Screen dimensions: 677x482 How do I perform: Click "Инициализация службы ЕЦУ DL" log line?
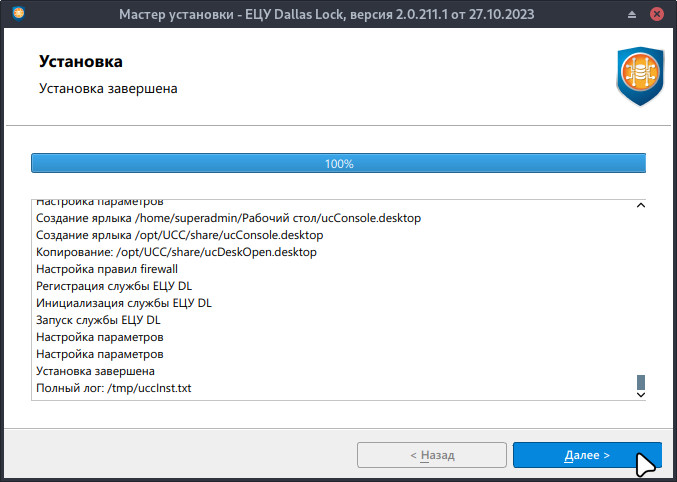click(x=123, y=303)
